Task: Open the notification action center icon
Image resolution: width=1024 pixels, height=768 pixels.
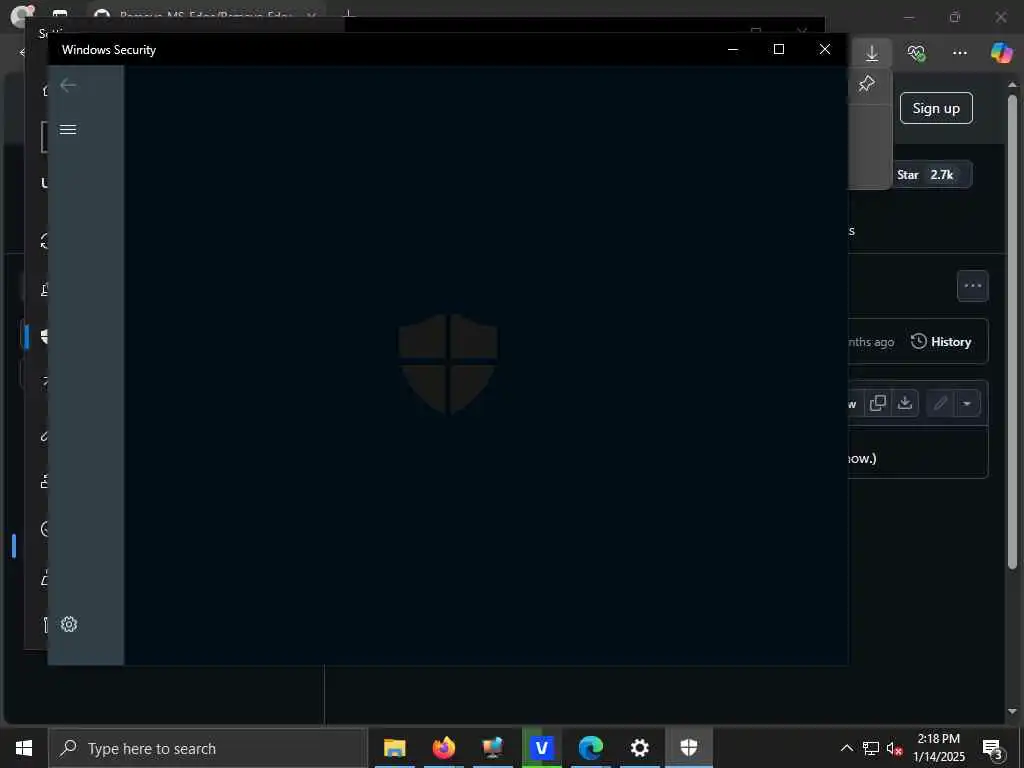Action: point(992,748)
